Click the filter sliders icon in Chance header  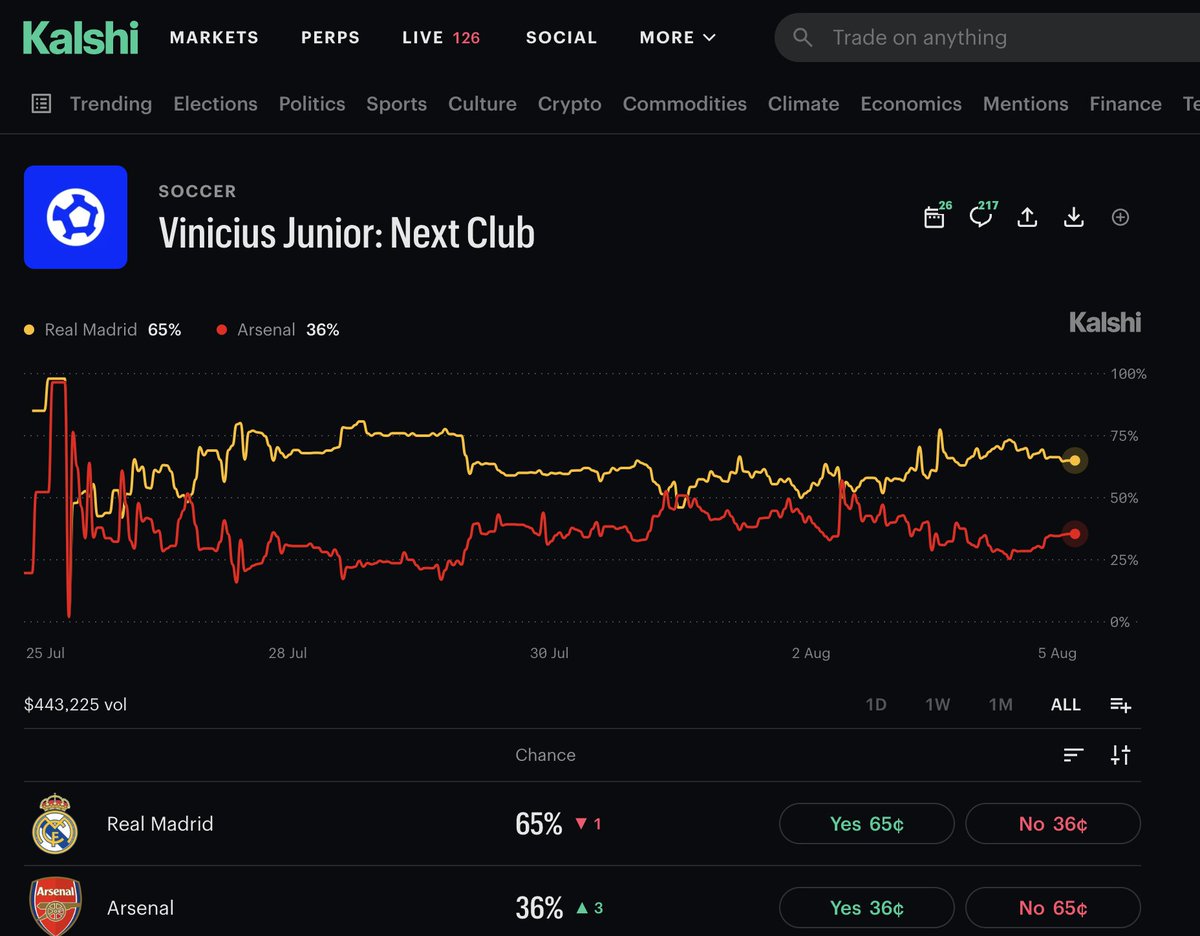click(x=1121, y=755)
